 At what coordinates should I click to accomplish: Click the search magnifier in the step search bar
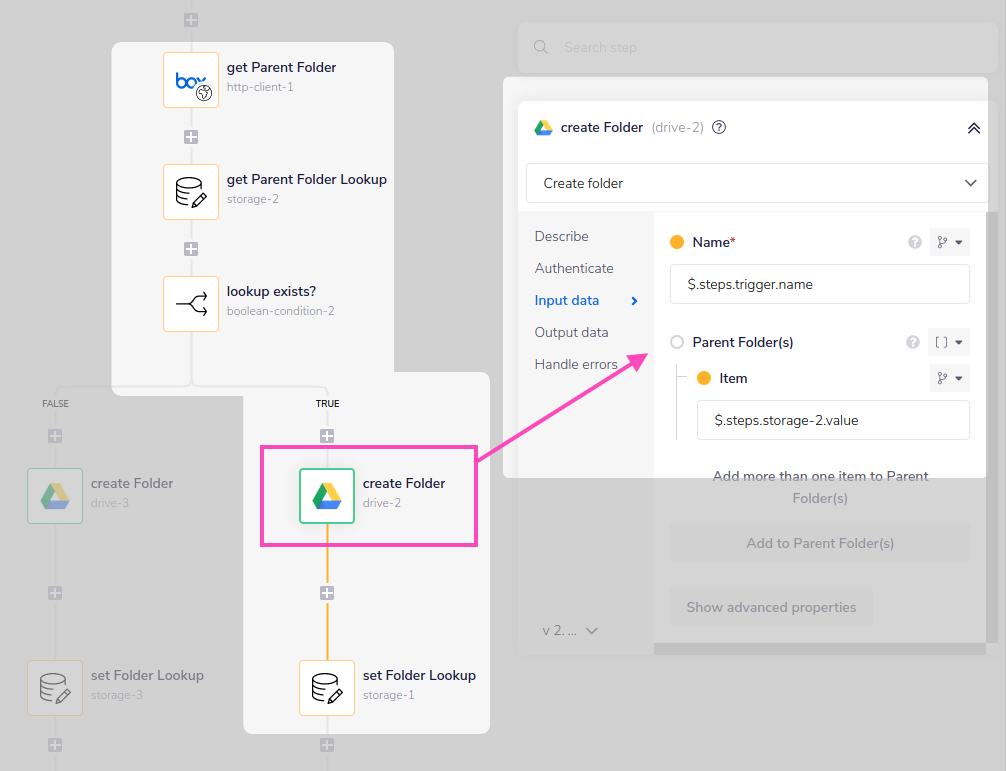pos(541,47)
